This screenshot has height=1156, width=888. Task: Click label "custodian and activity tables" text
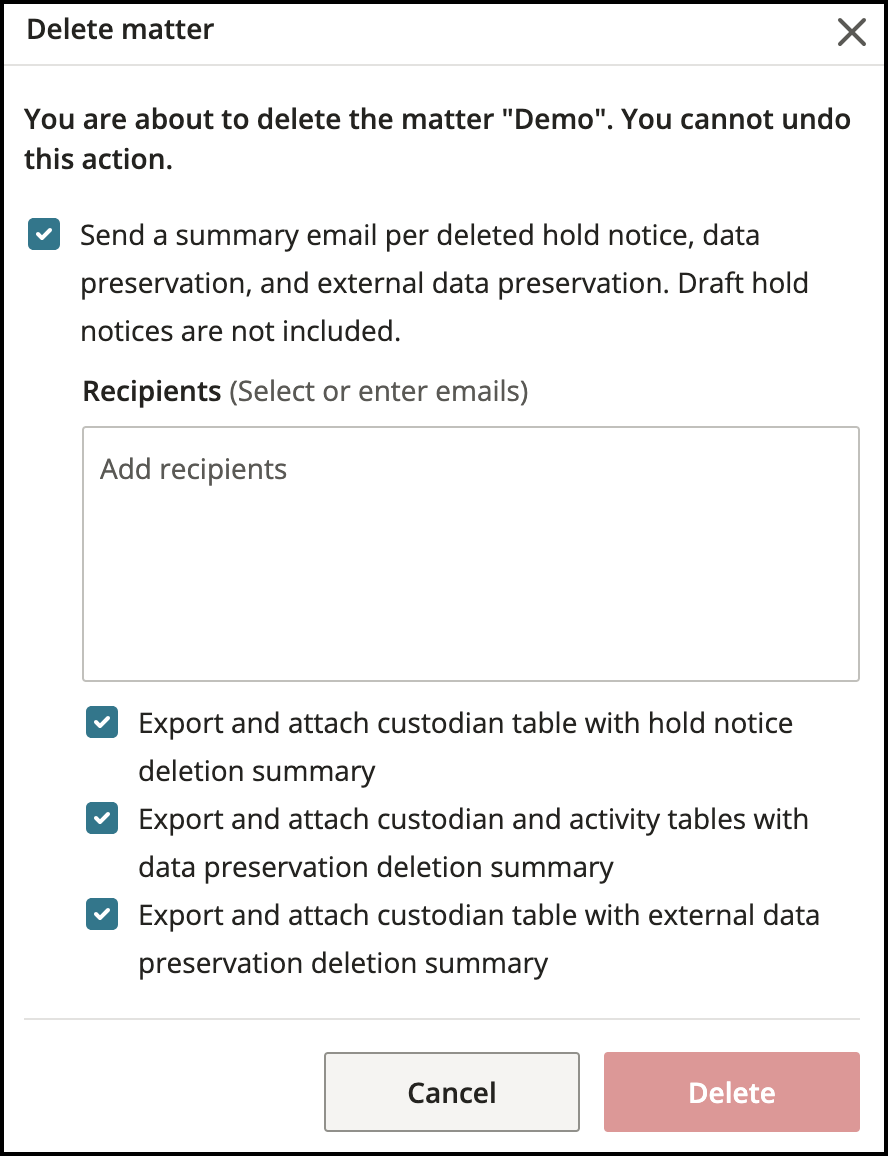pyautogui.click(x=561, y=819)
